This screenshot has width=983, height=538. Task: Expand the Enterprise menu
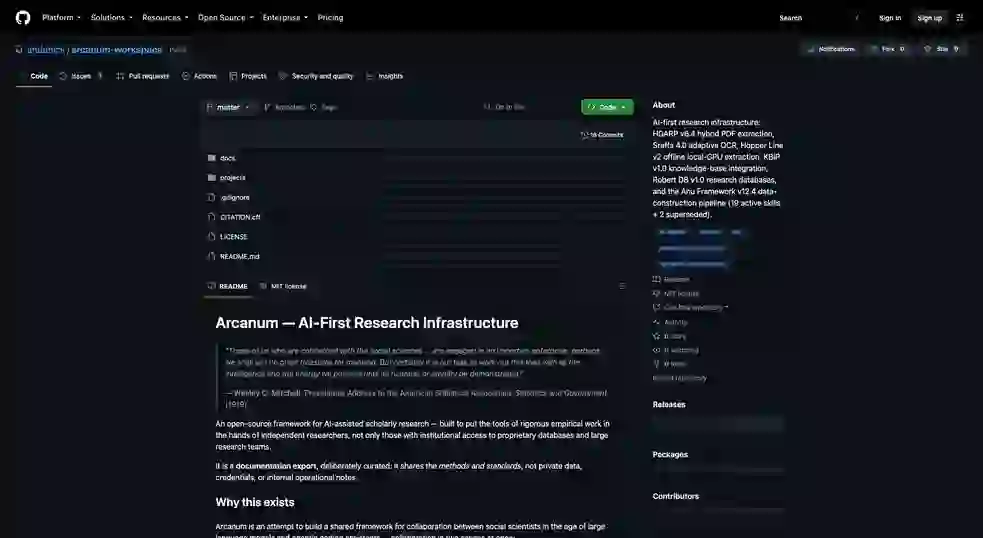tap(285, 18)
